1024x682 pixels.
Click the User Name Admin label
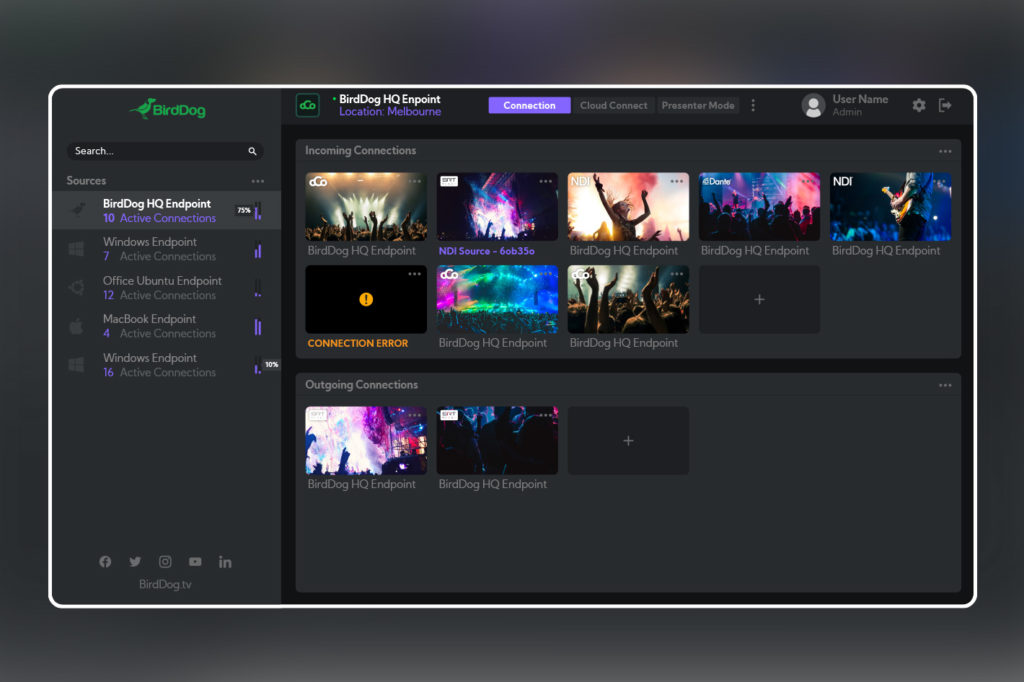[x=860, y=105]
